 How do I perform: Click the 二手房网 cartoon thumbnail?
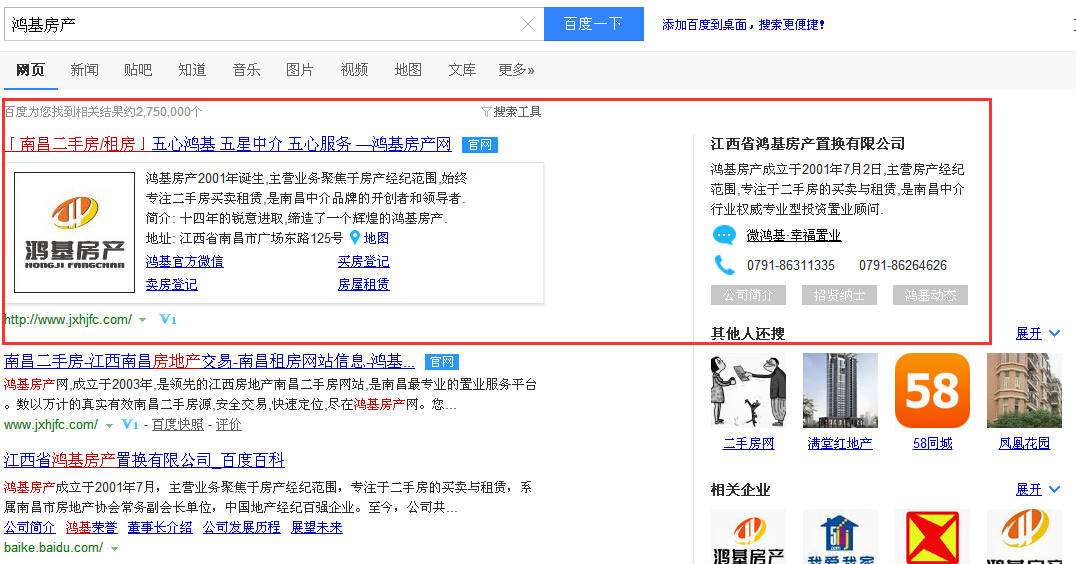749,391
